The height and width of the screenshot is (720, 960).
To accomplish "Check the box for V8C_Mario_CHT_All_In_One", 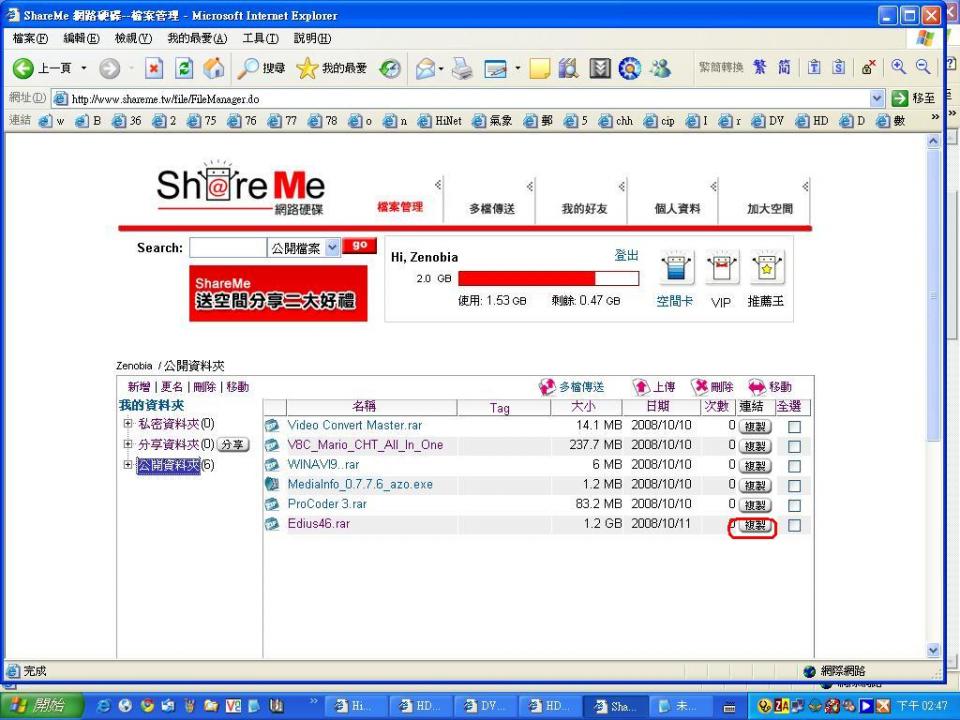I will pos(794,446).
